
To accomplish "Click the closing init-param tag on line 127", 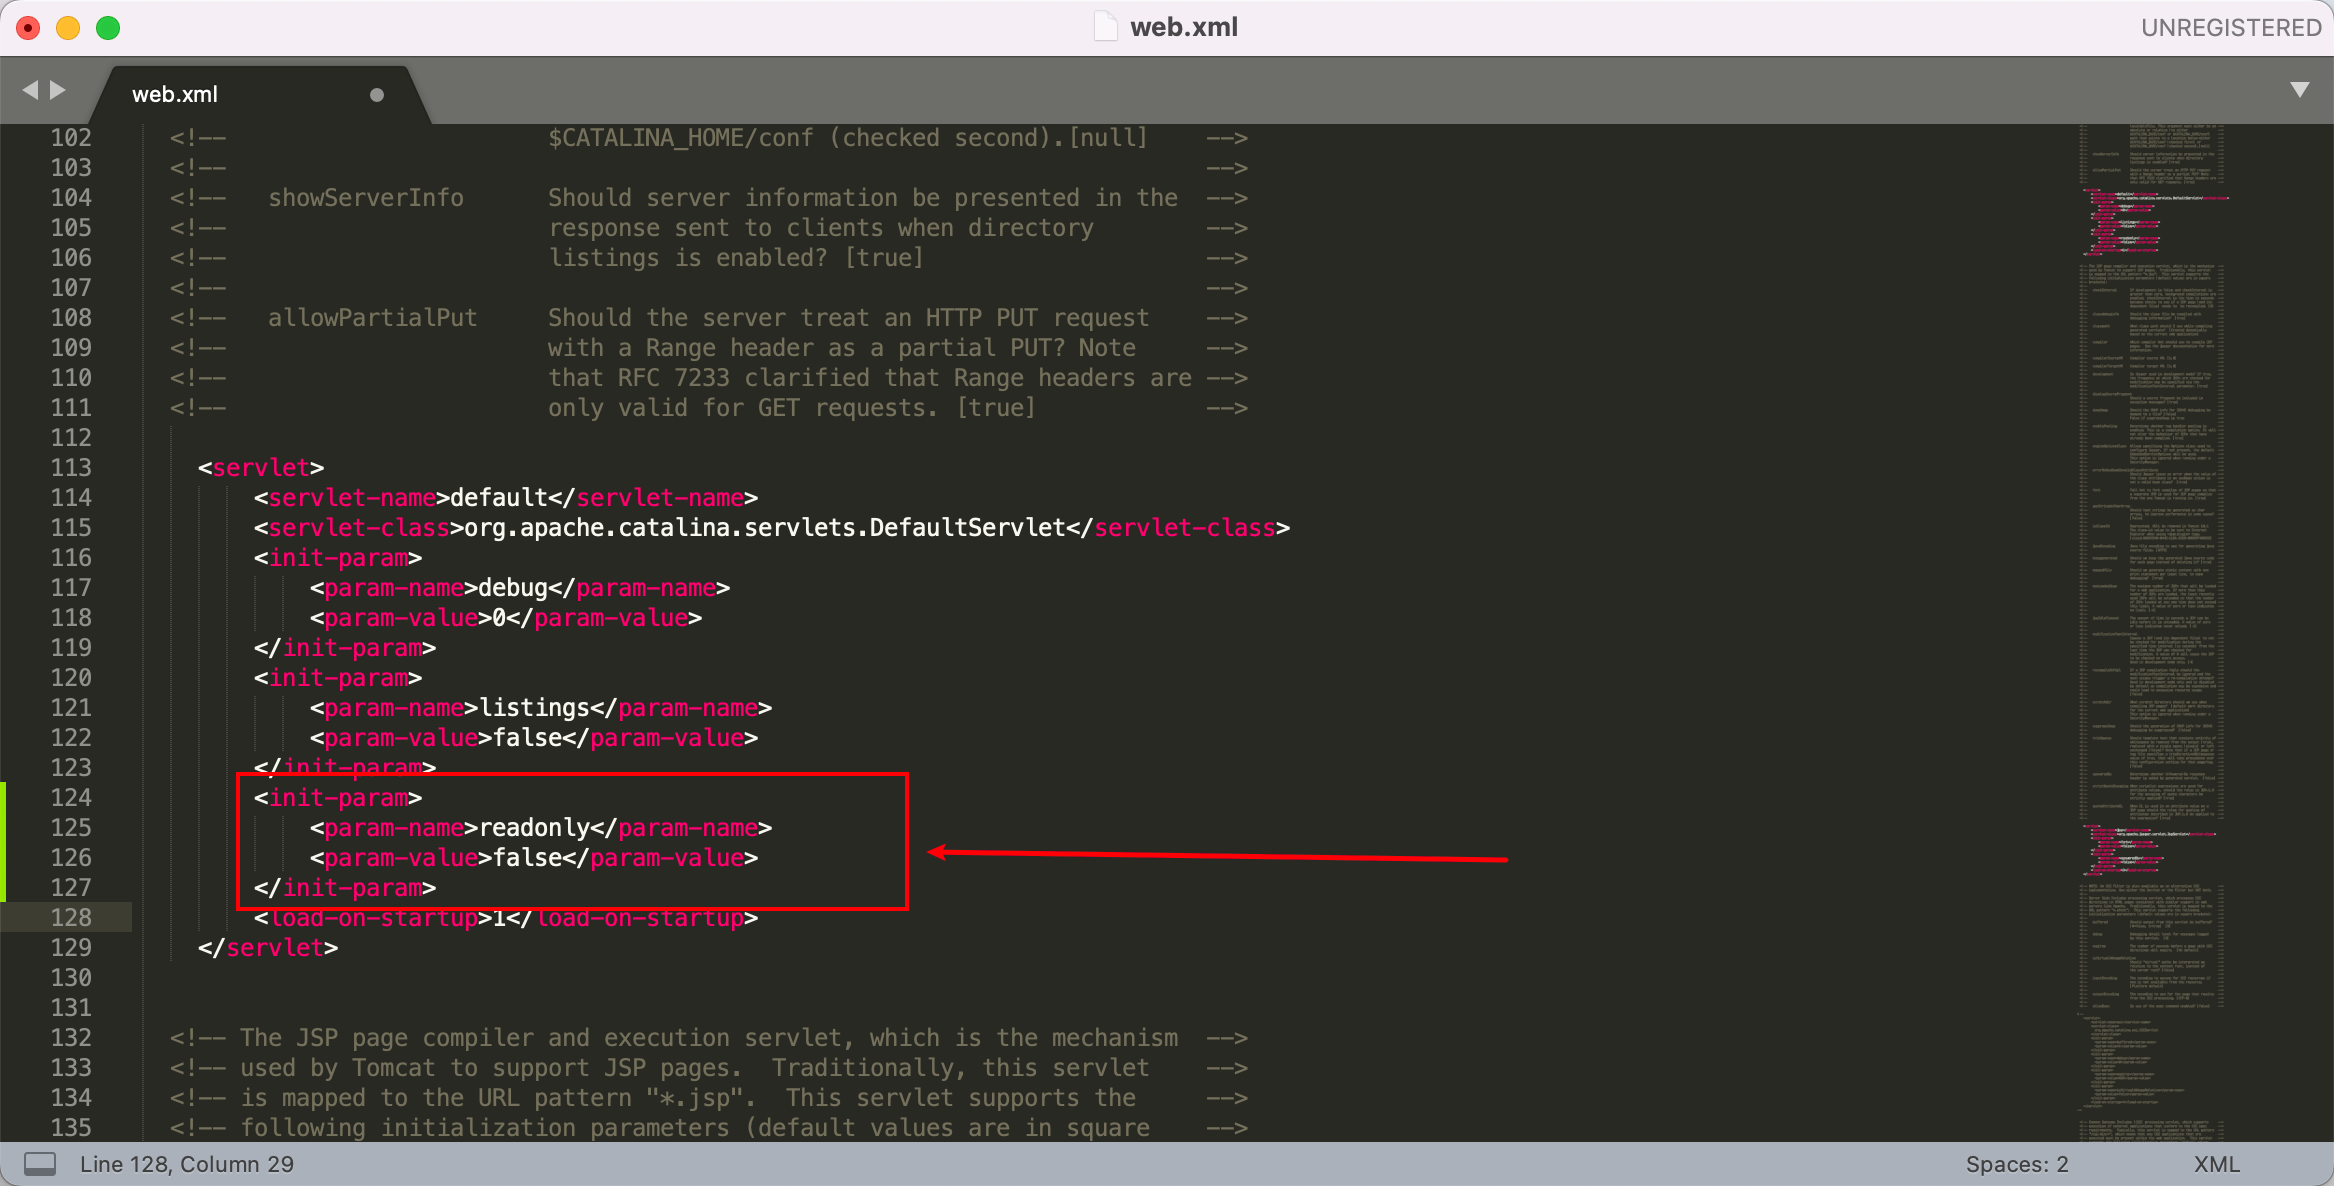I will point(345,887).
